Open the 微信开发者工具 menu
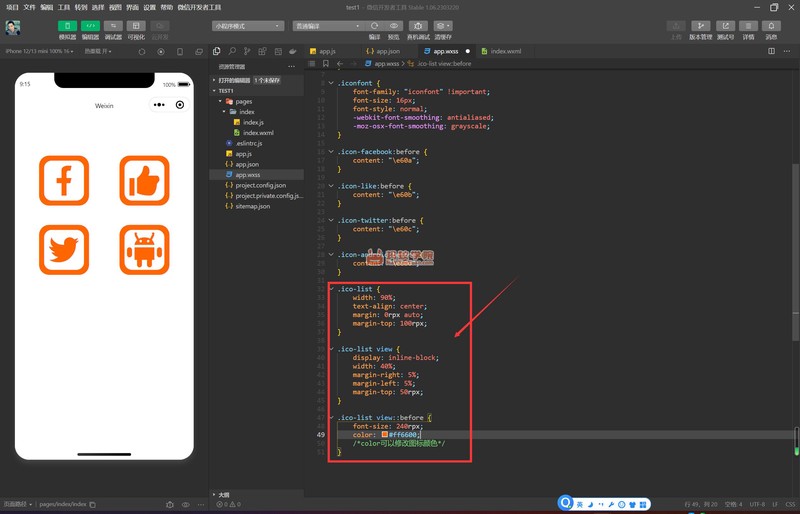 [x=199, y=7]
